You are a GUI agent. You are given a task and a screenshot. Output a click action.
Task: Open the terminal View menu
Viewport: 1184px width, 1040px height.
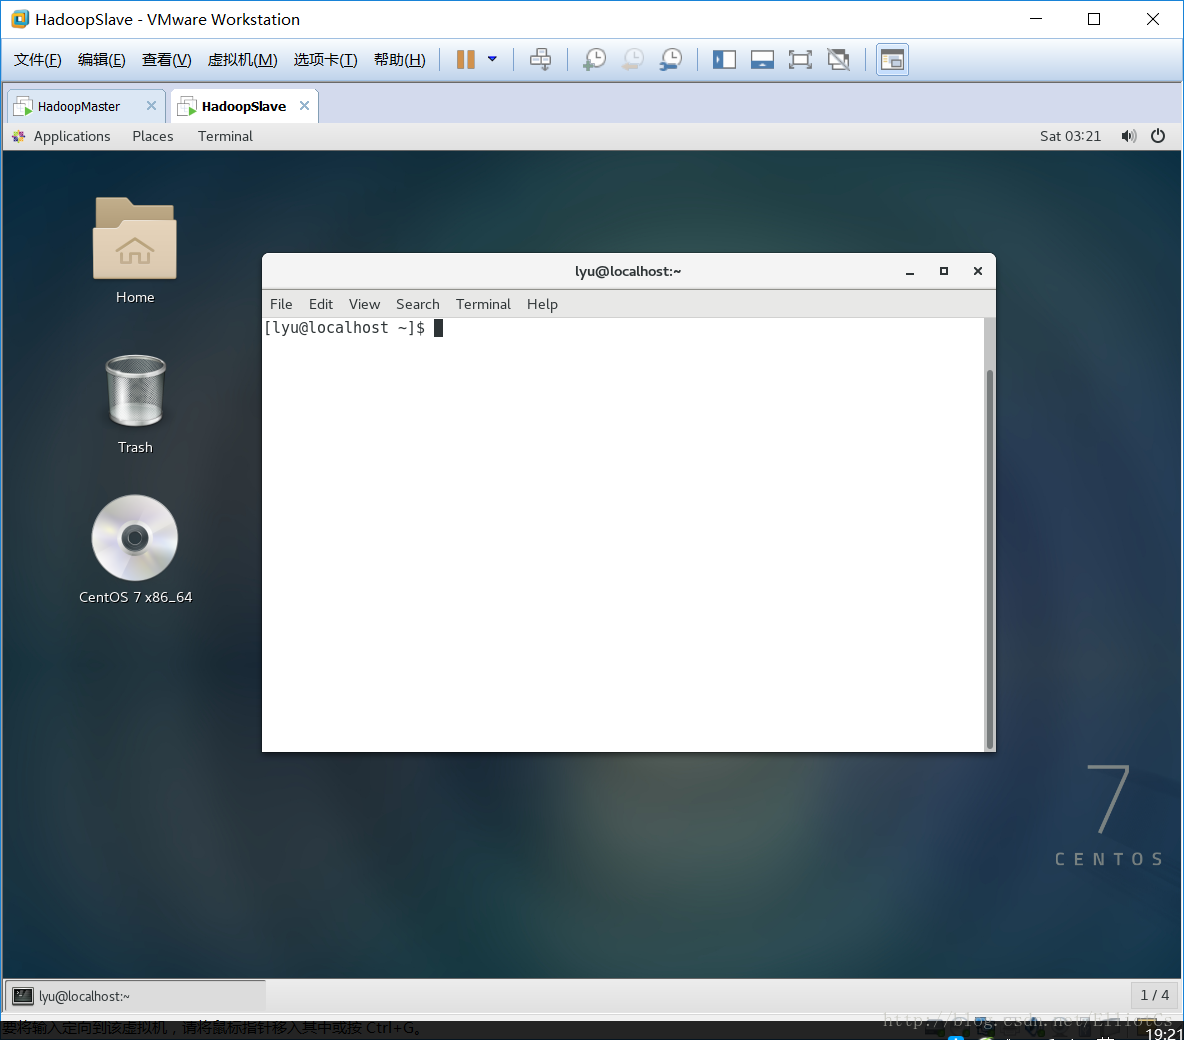tap(364, 304)
